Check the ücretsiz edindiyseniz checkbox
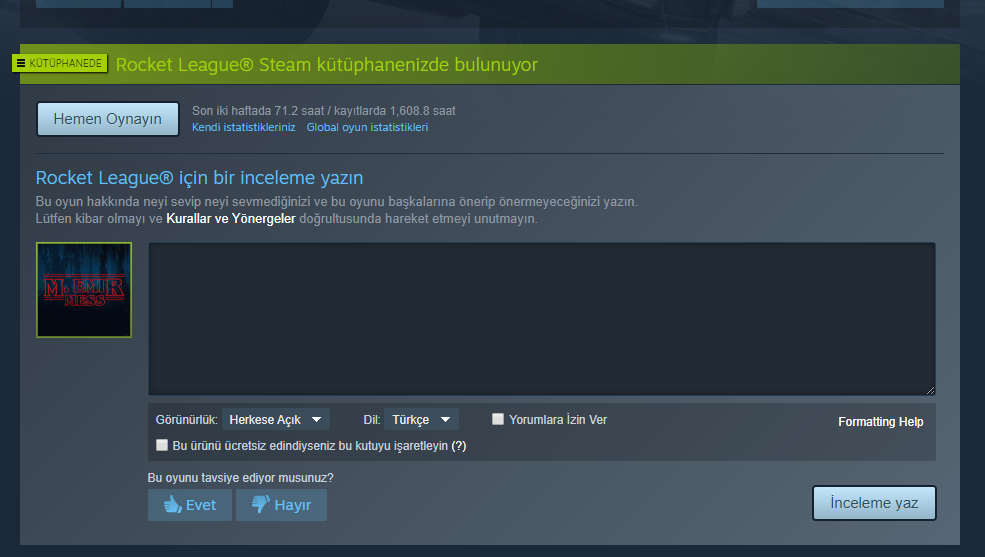Screen dimensions: 985x557 [161, 445]
